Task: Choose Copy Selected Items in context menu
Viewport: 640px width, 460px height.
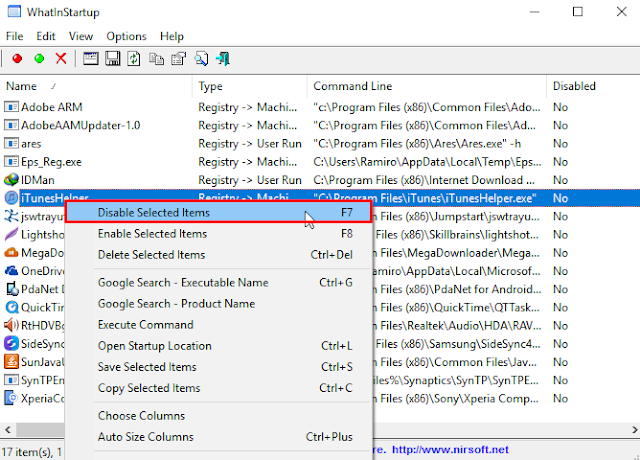Action: point(218,388)
